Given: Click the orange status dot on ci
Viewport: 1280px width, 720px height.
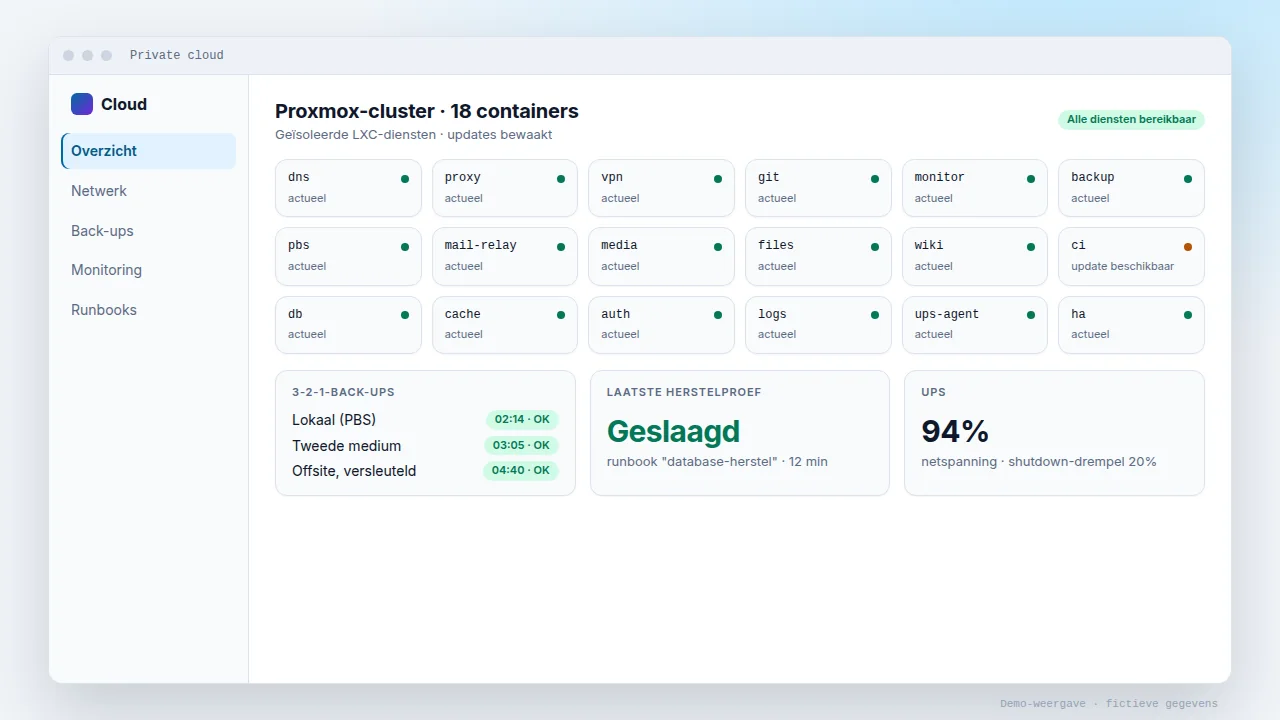Looking at the screenshot, I should (1188, 246).
